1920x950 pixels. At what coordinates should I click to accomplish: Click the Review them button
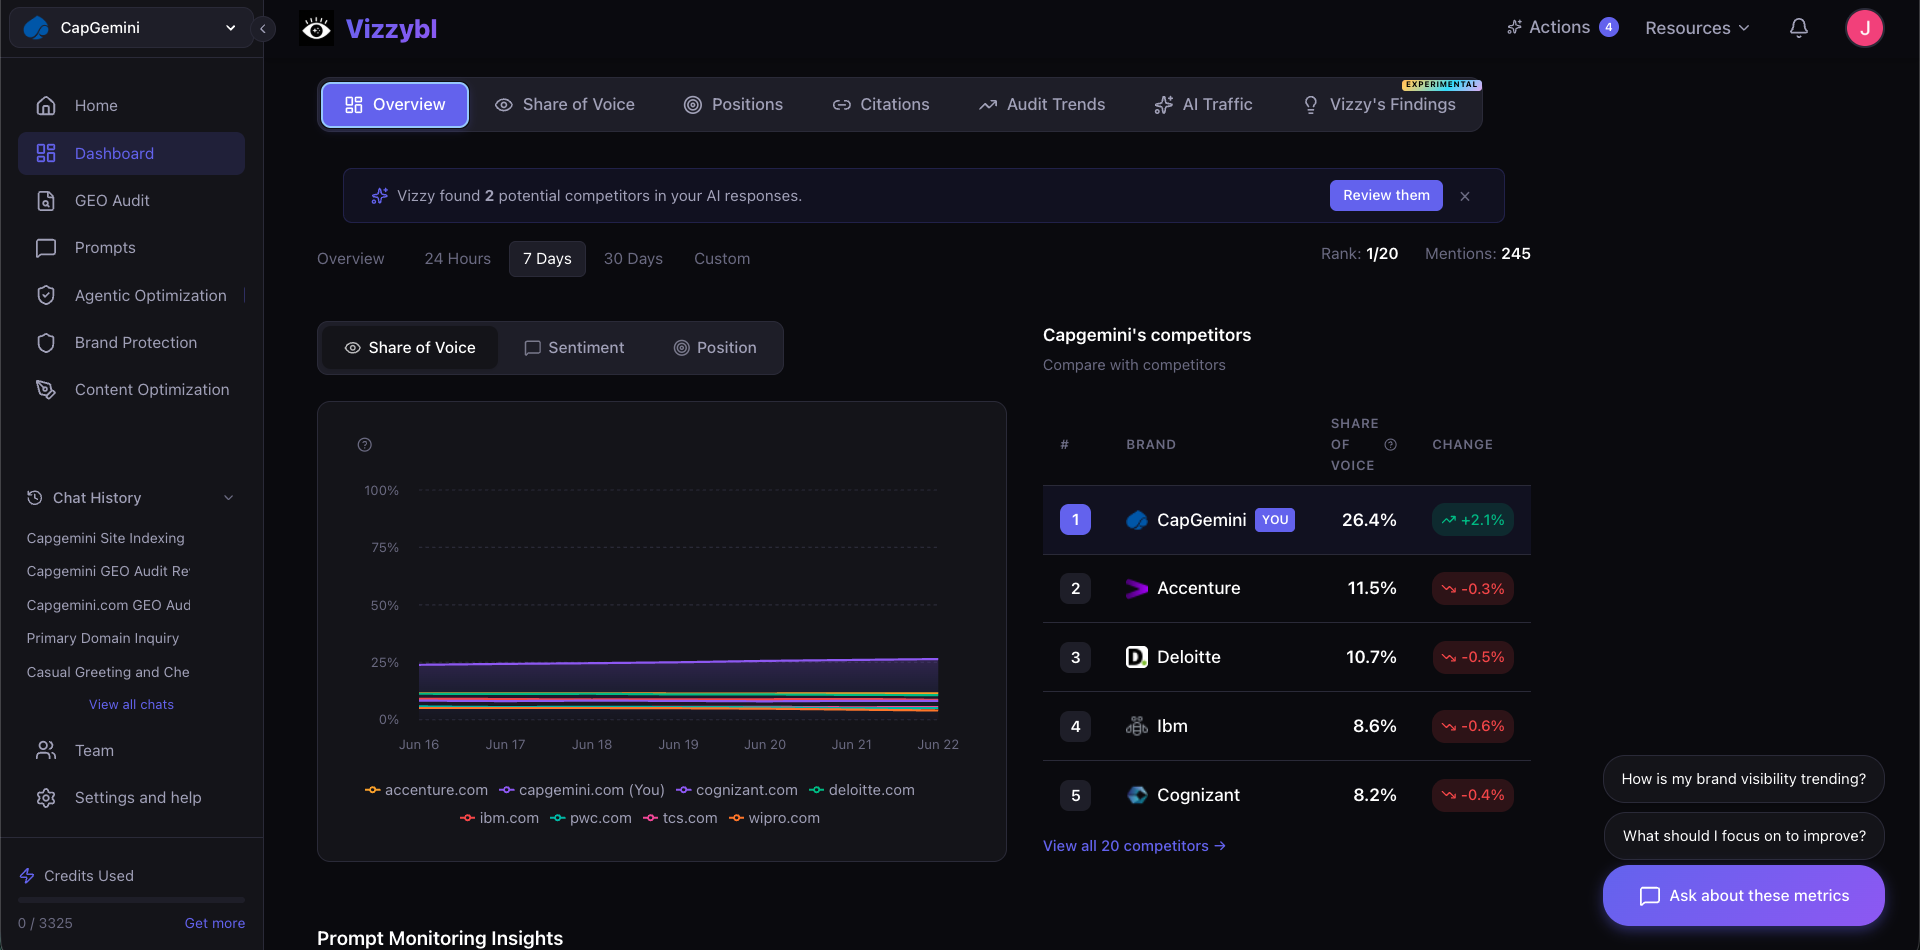coord(1386,196)
